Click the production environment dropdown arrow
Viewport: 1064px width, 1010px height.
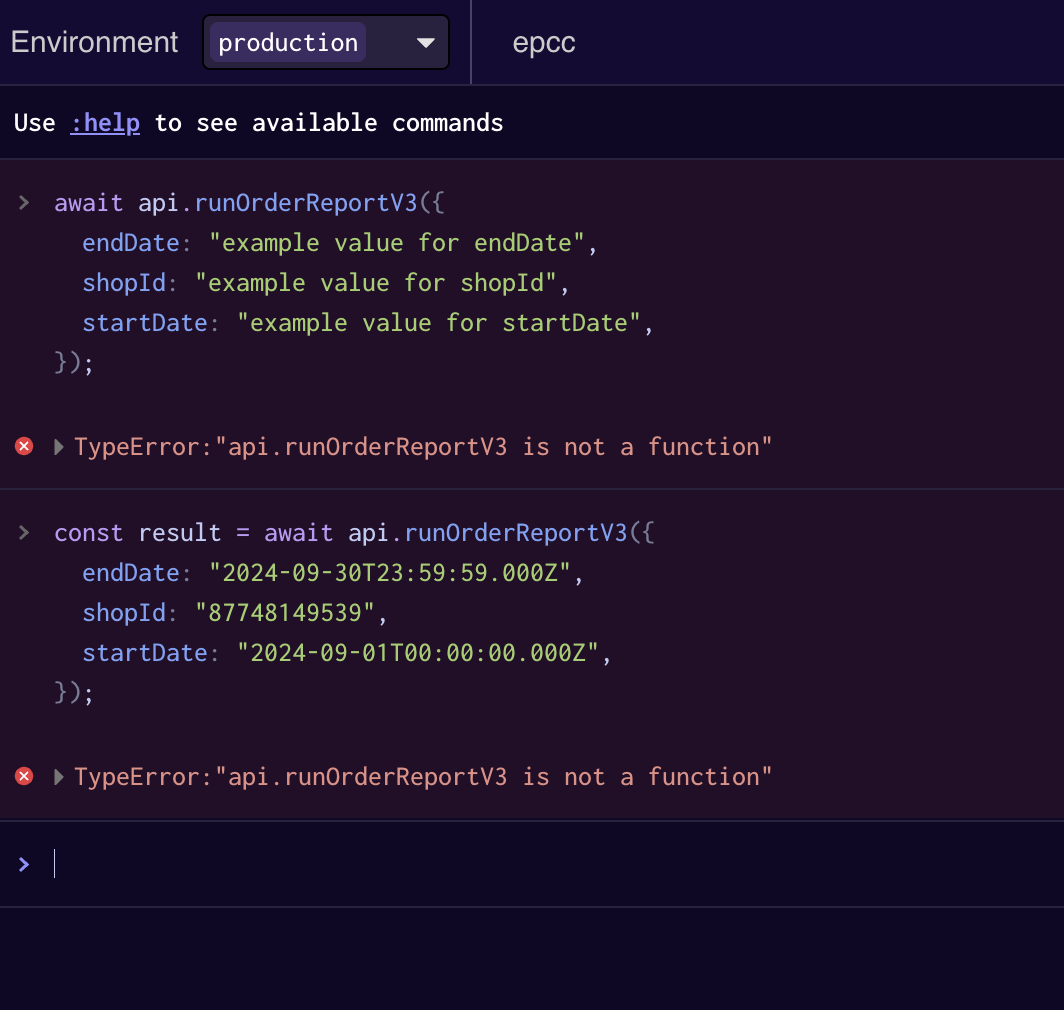[x=426, y=42]
